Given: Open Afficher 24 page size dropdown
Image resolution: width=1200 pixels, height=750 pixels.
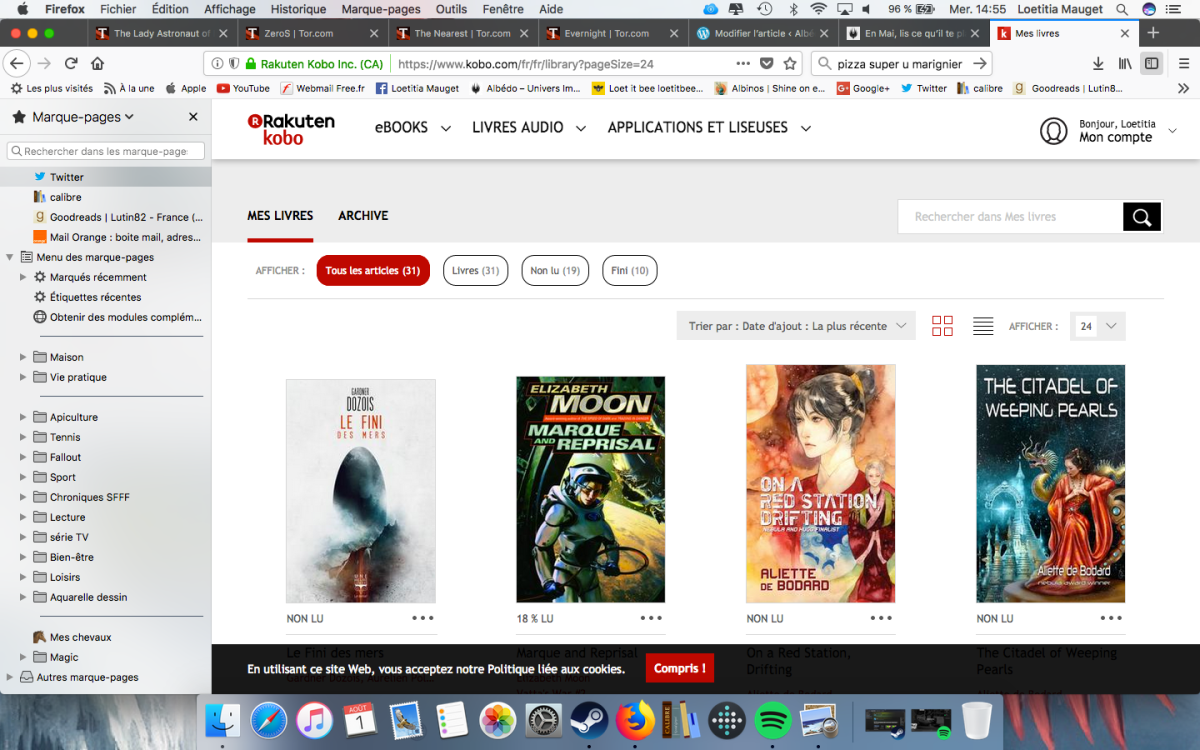Looking at the screenshot, I should (1097, 326).
